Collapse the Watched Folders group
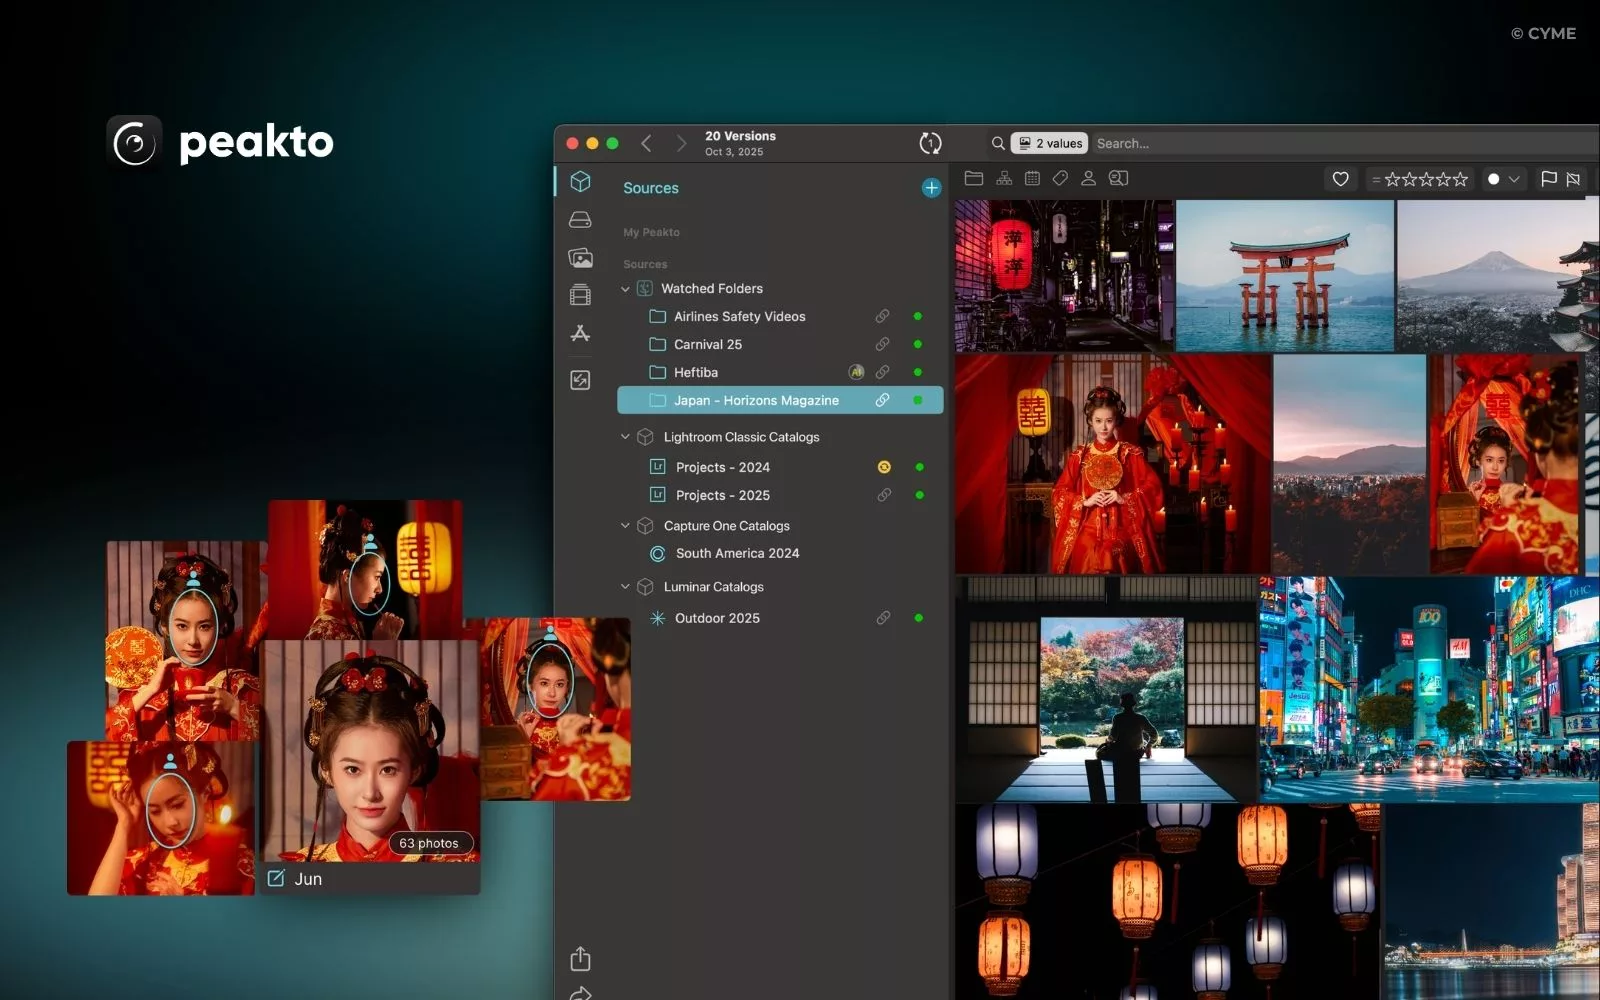Viewport: 1600px width, 1000px height. (626, 289)
